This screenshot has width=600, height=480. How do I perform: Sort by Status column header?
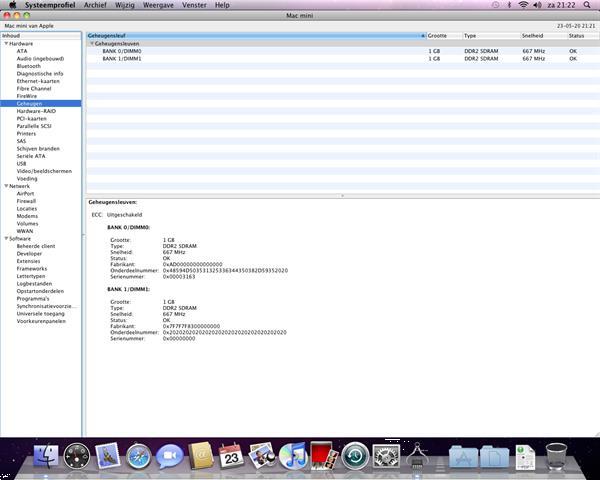583,36
